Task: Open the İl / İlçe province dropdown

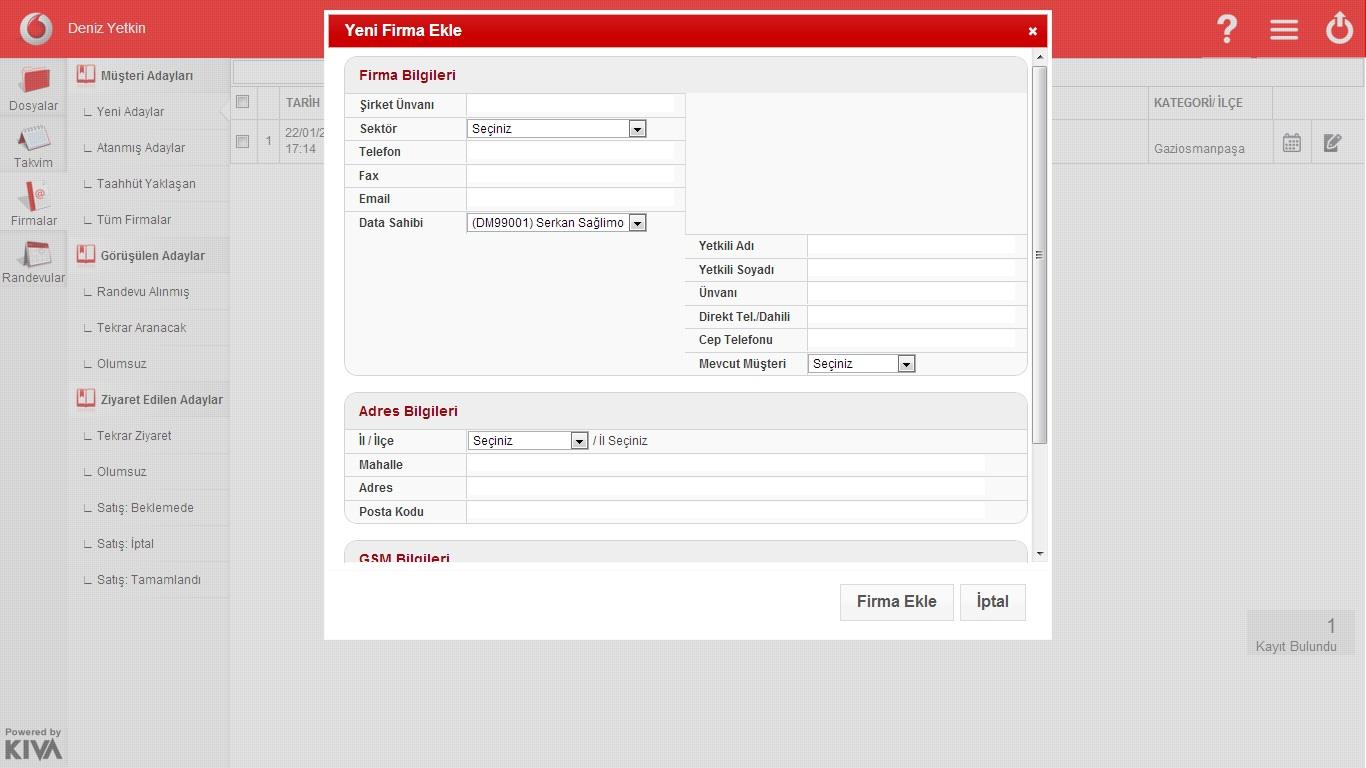Action: [527, 440]
